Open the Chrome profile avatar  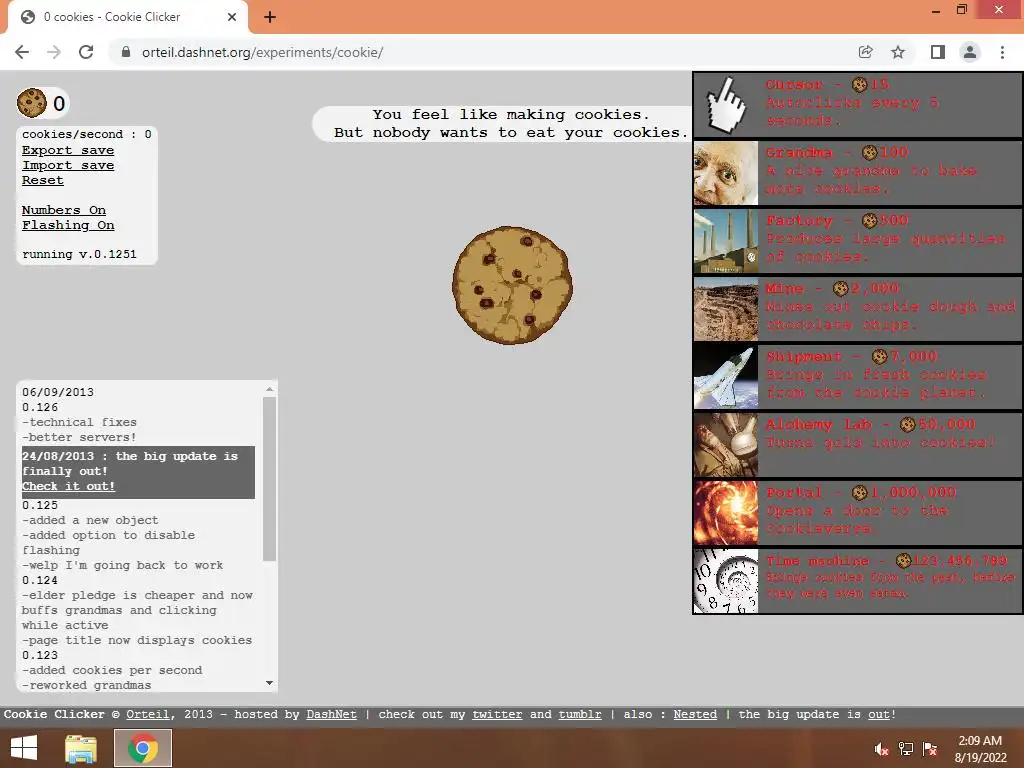coord(970,52)
